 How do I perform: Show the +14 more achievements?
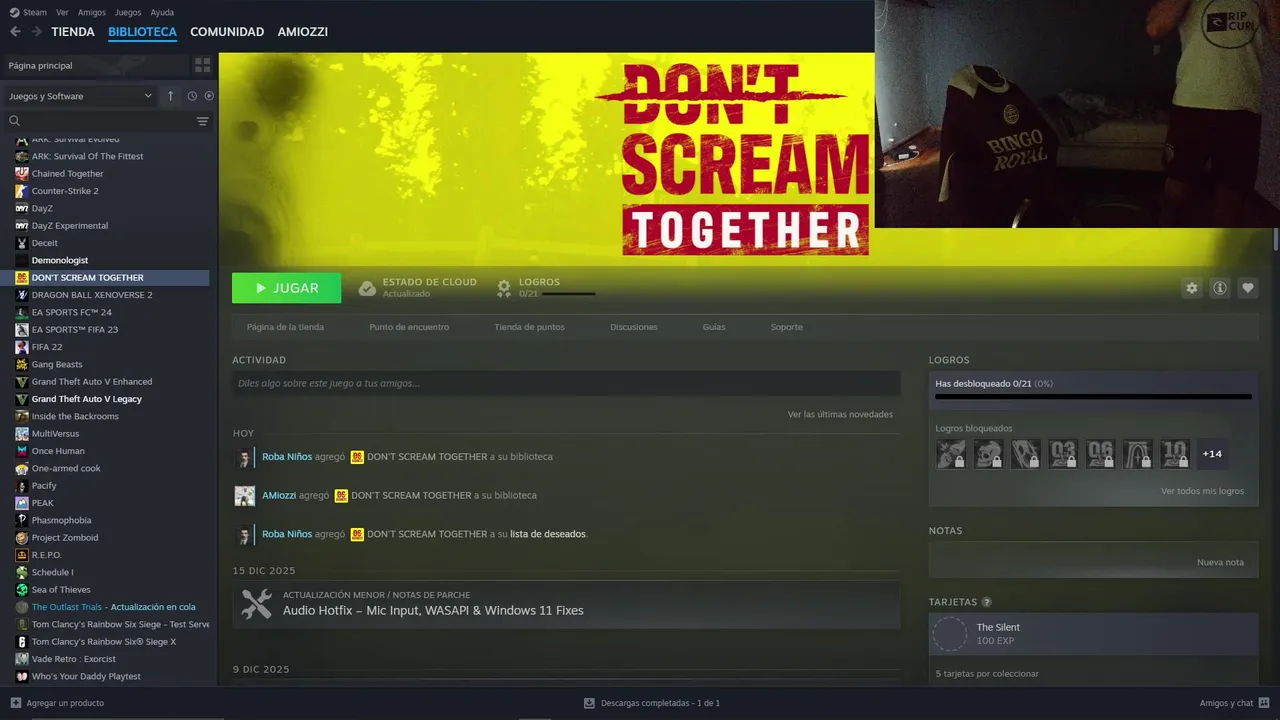[x=1211, y=454]
